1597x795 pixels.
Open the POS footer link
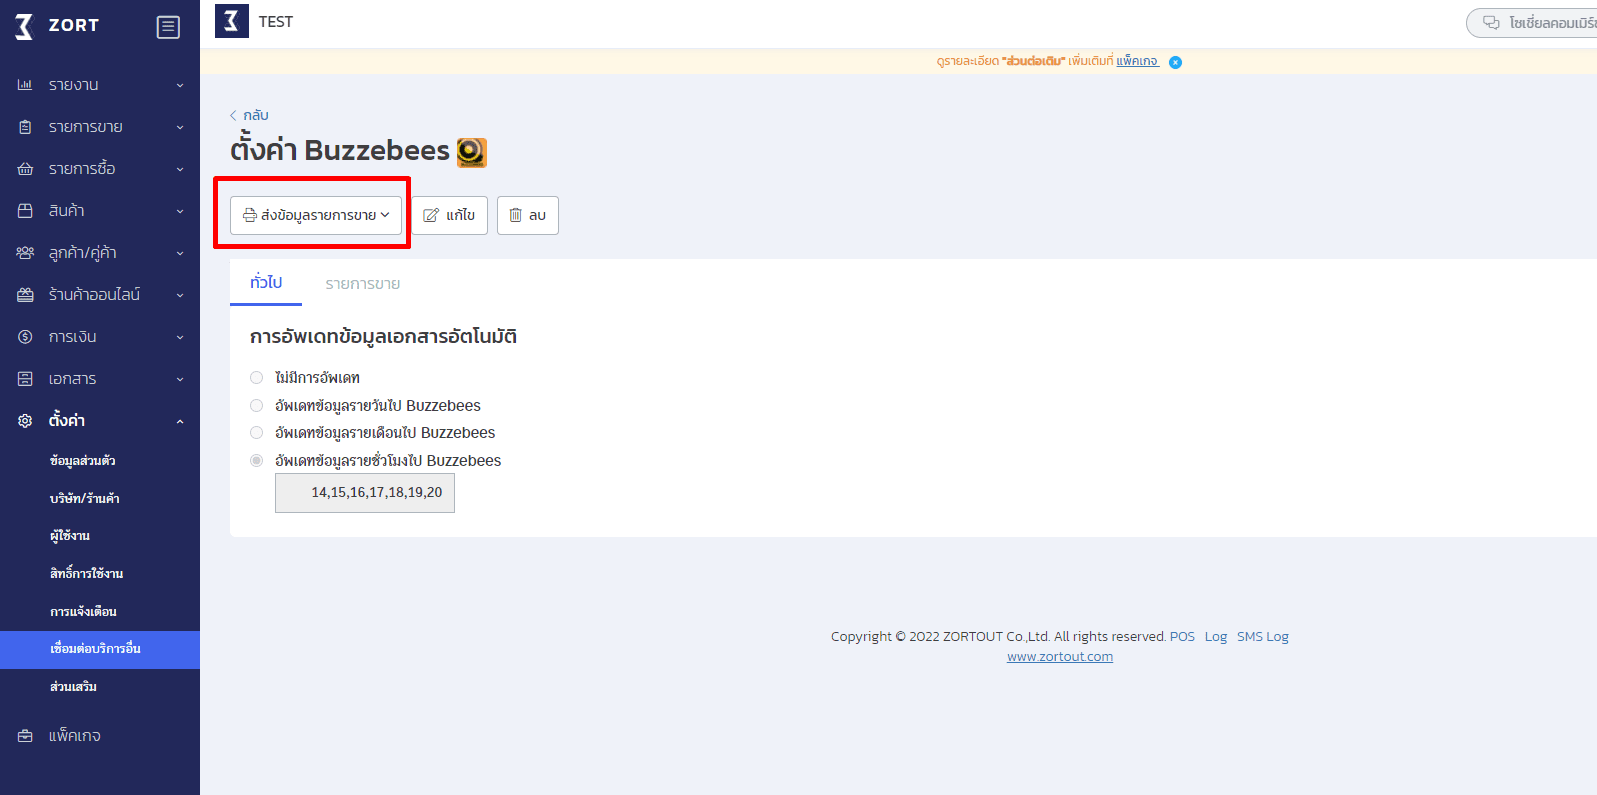click(x=1182, y=637)
